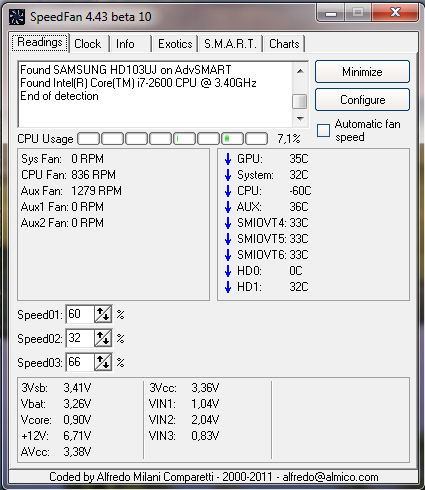
Task: Click the +12V voltage reading 6,71V
Action: 77,436
